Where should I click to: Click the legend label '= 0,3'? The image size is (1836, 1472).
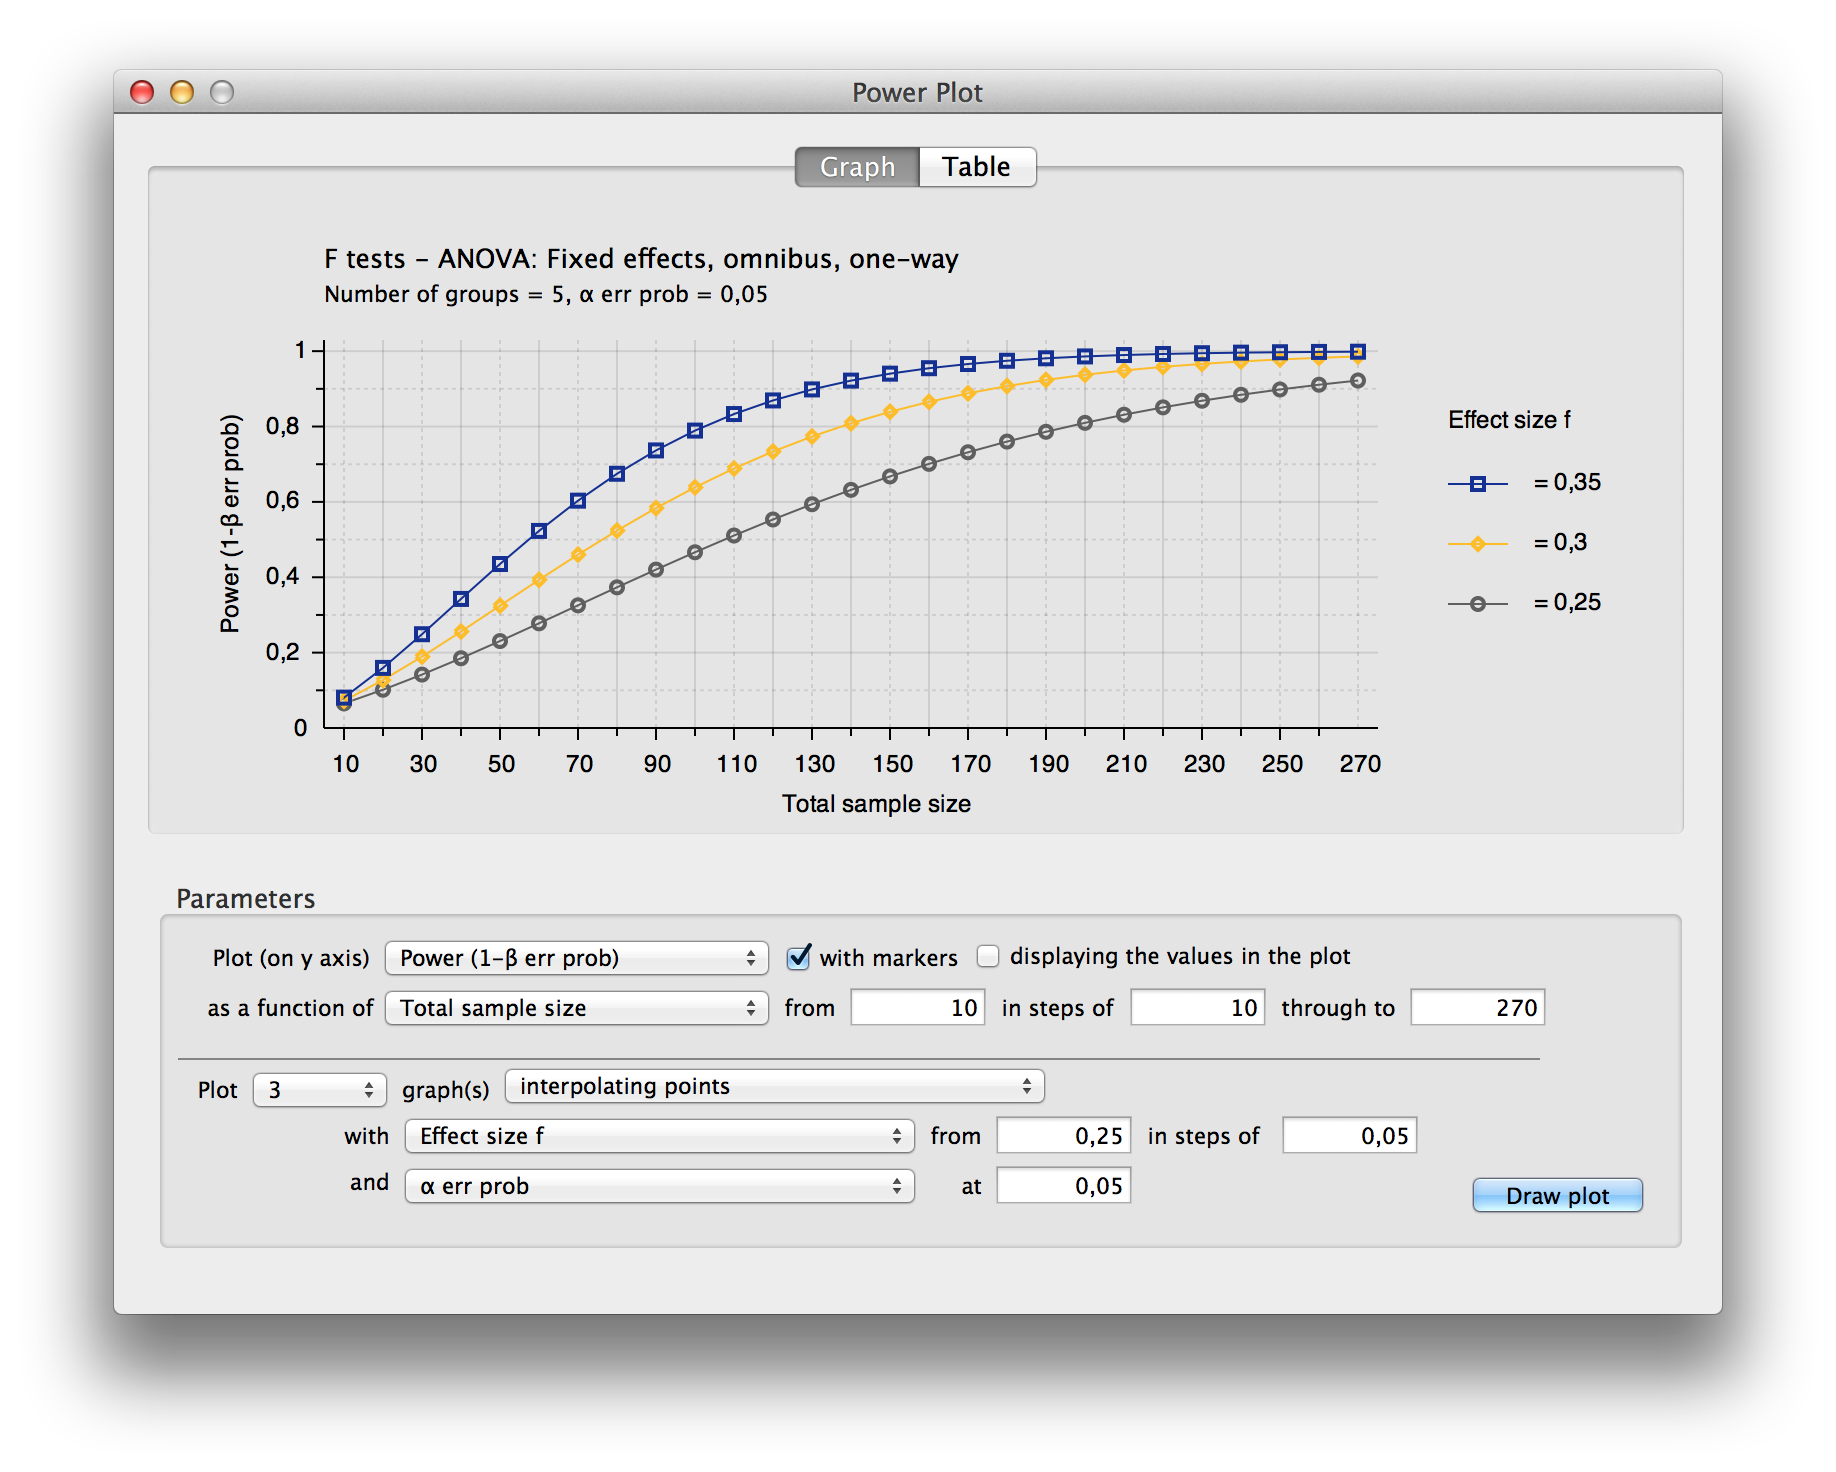(1560, 542)
